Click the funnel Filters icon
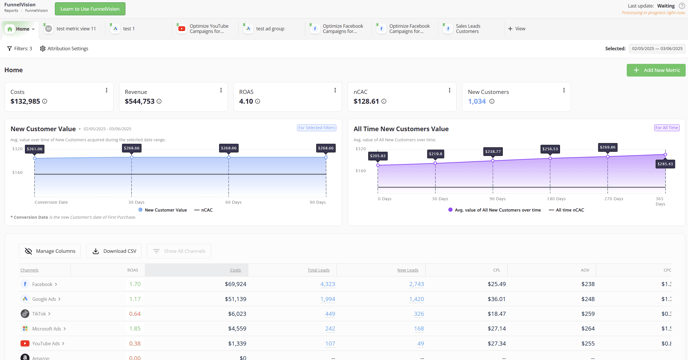This screenshot has width=688, height=360. [x=9, y=49]
